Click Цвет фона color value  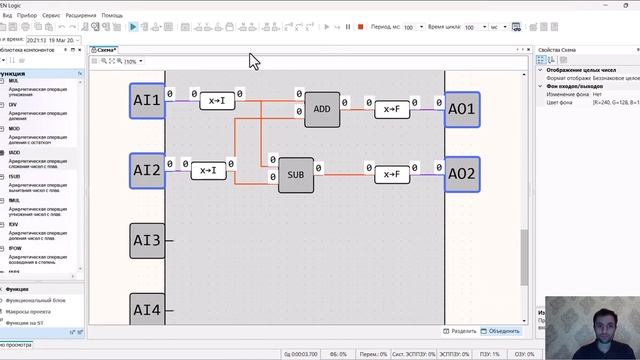616,102
